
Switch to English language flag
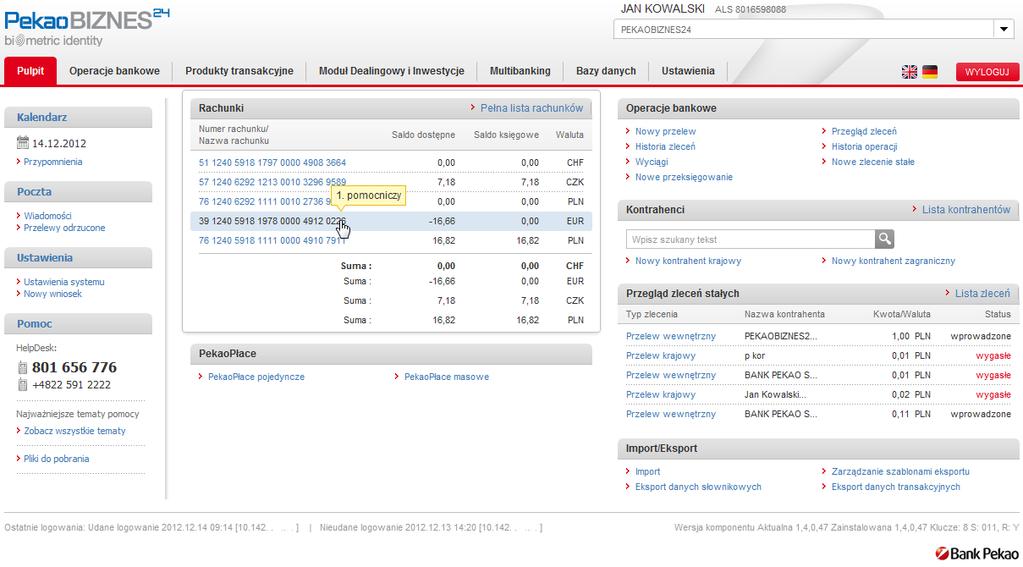tap(909, 72)
